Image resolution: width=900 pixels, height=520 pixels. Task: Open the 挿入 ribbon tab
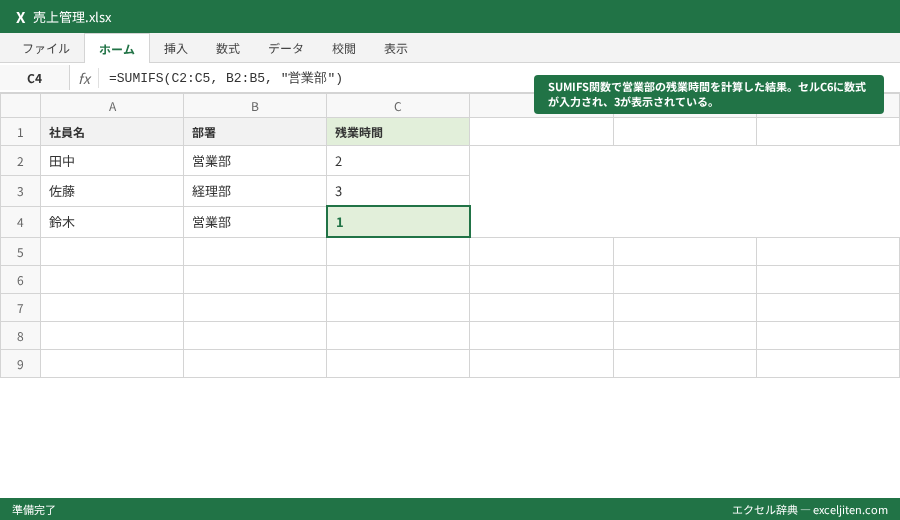pyautogui.click(x=176, y=49)
